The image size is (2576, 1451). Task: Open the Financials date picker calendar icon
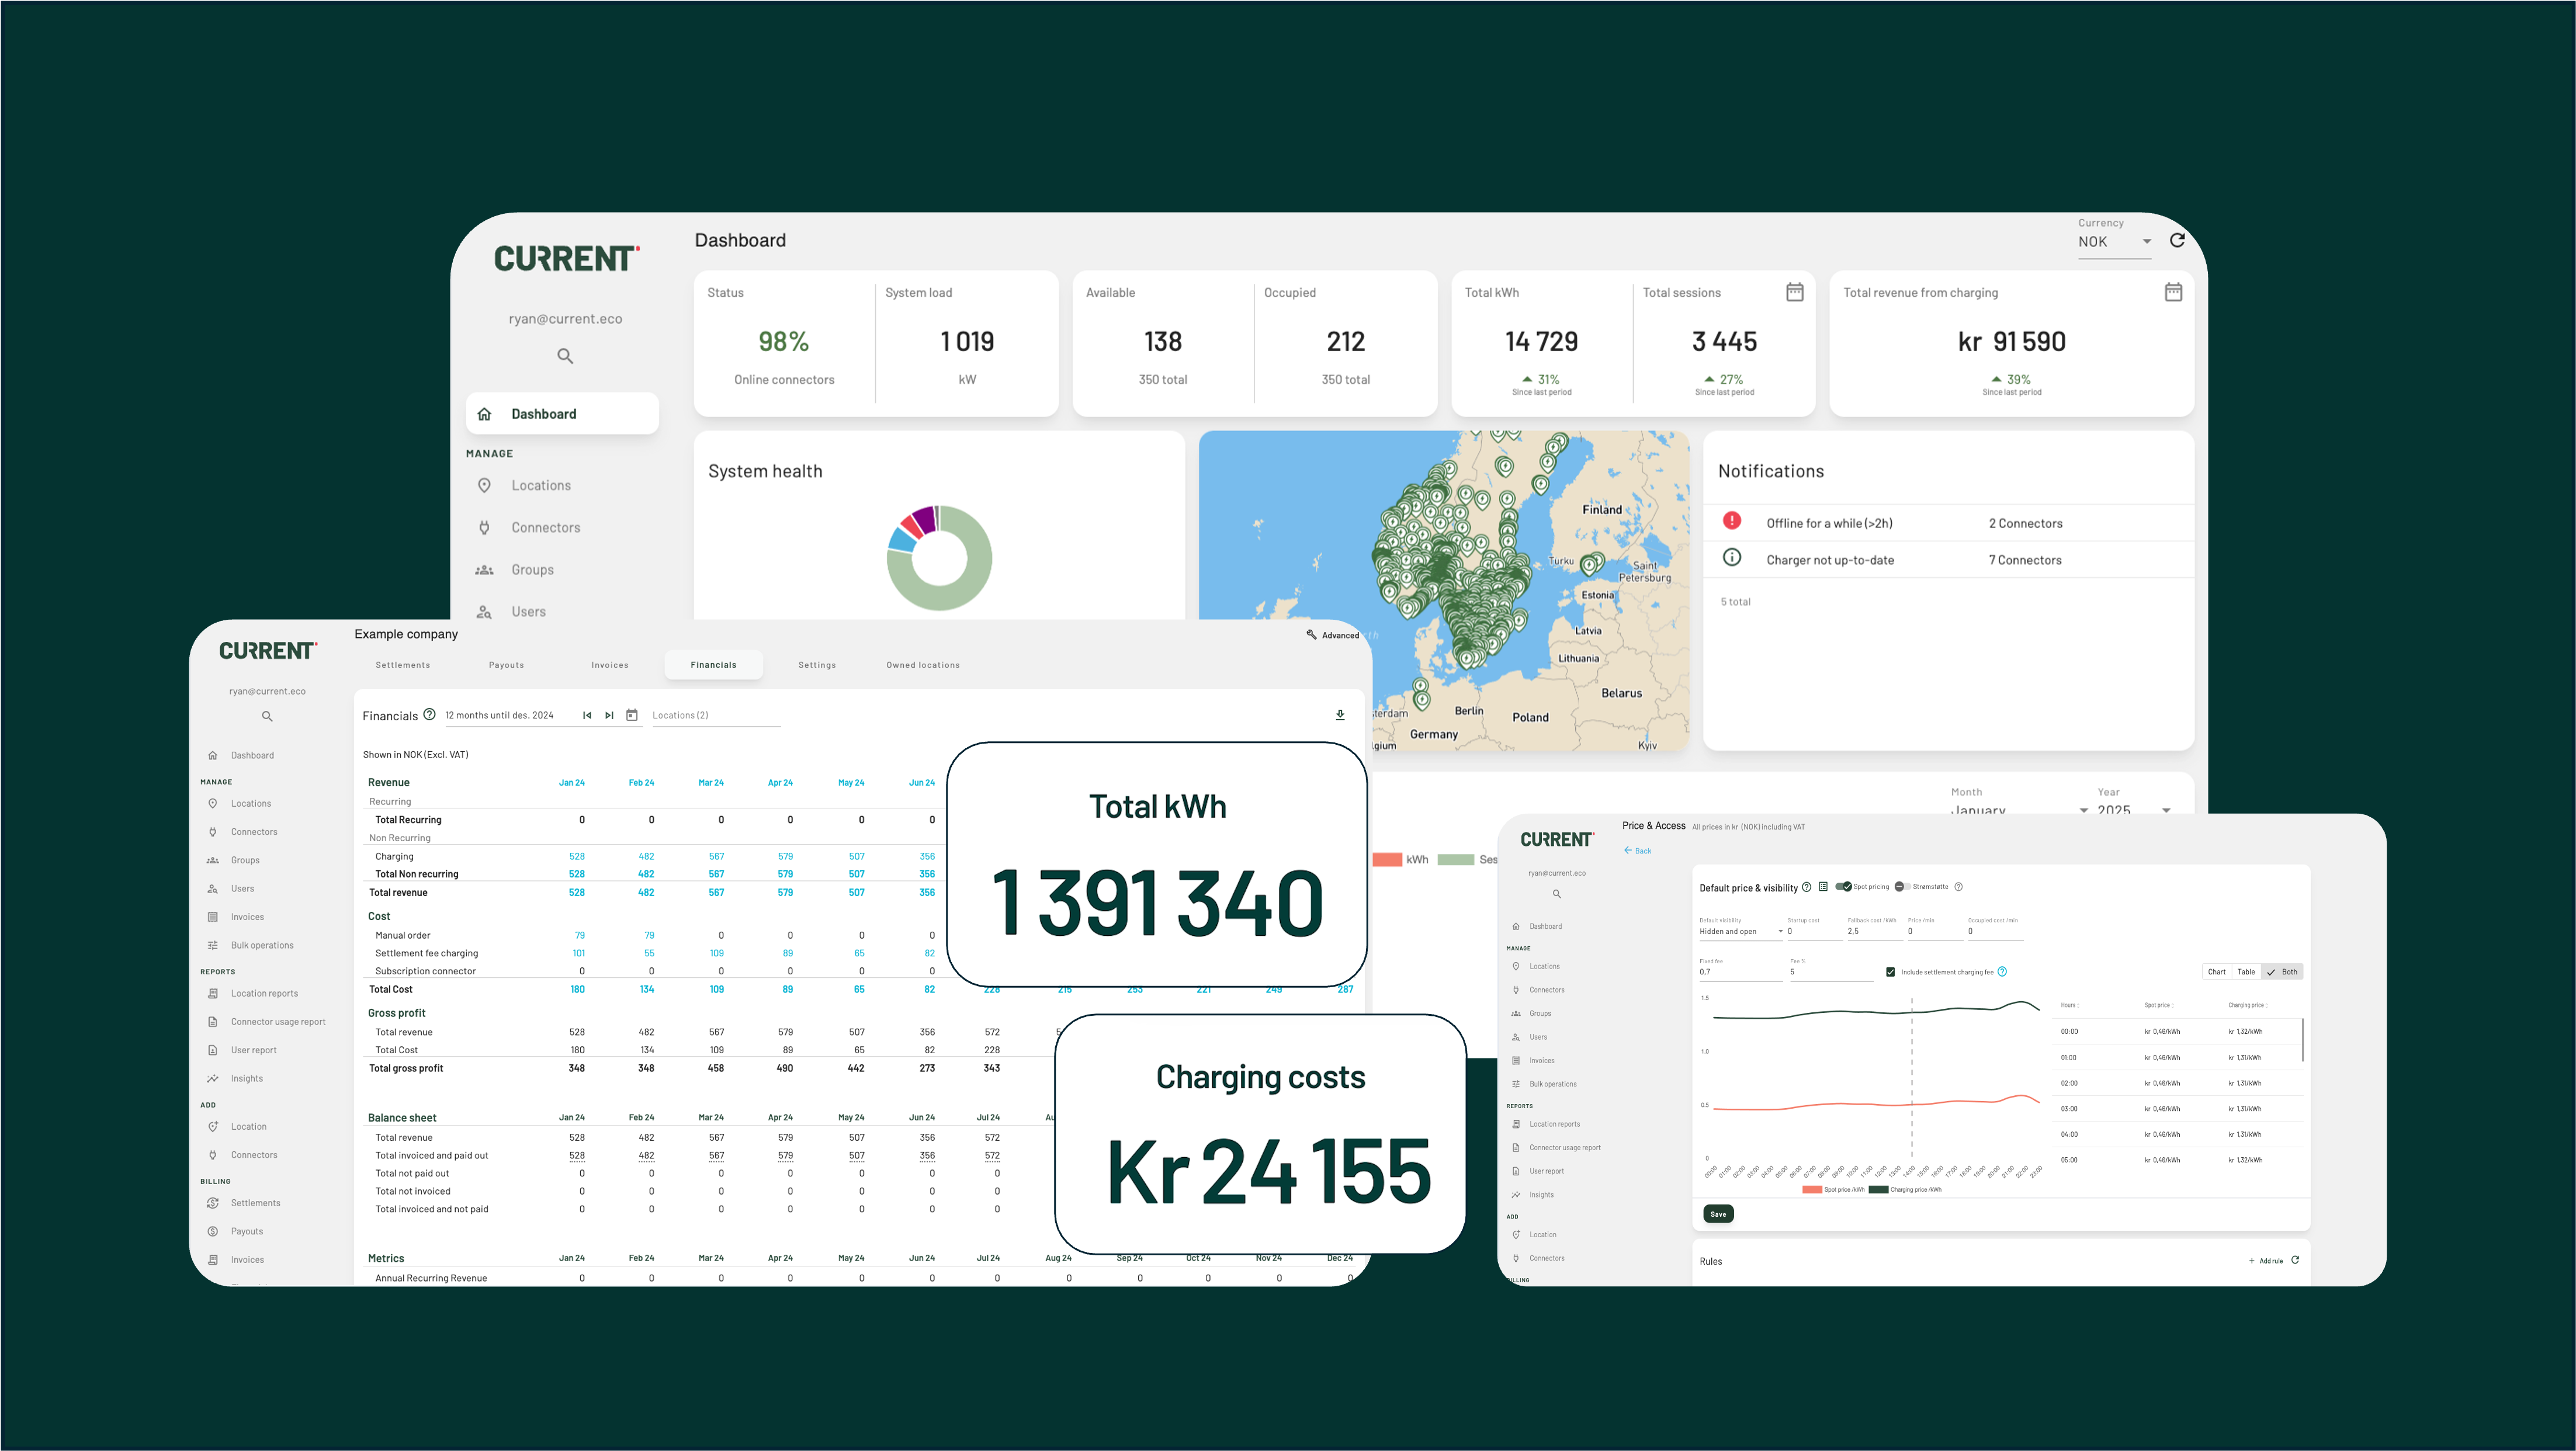click(x=632, y=715)
